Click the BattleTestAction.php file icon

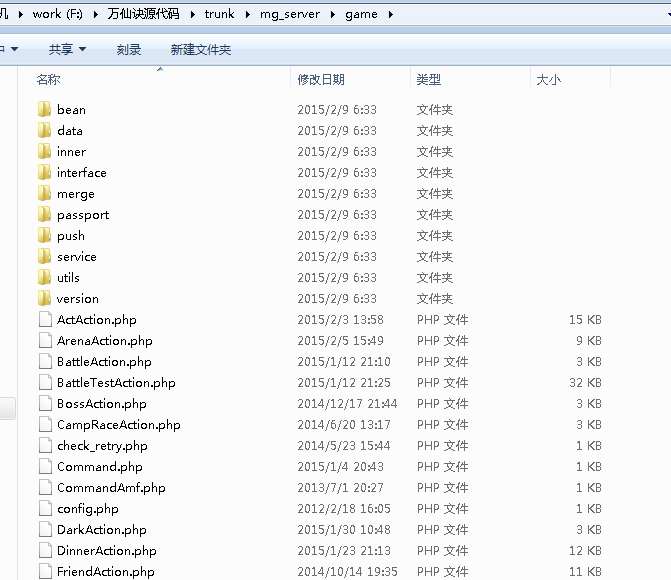pos(44,383)
